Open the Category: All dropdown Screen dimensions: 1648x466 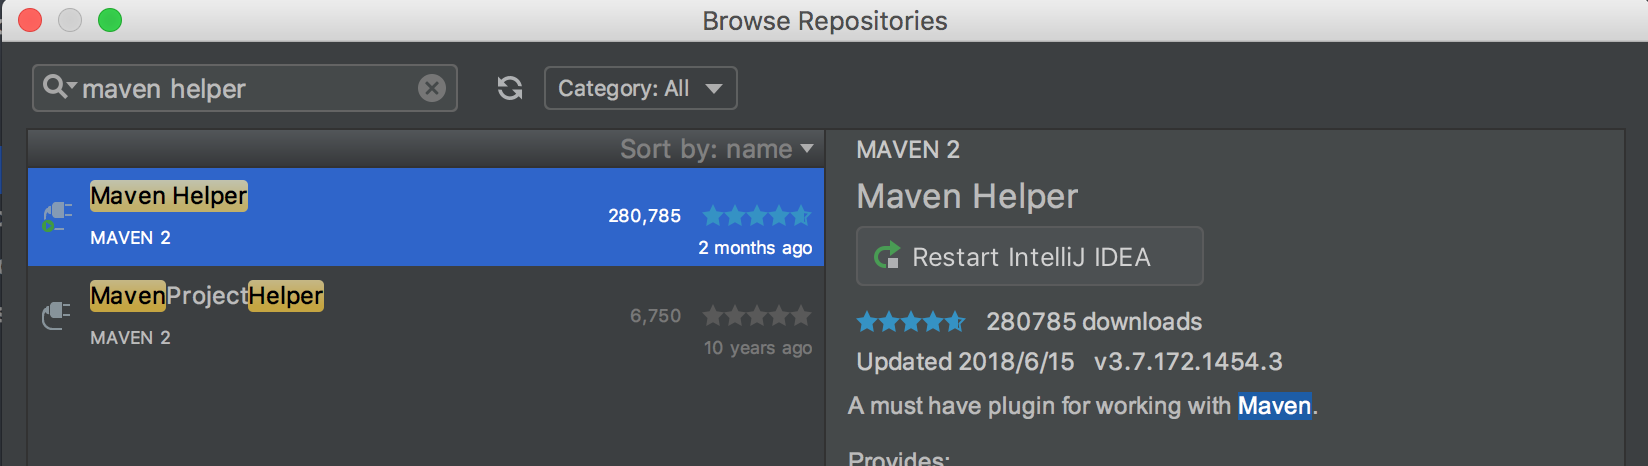pyautogui.click(x=640, y=88)
